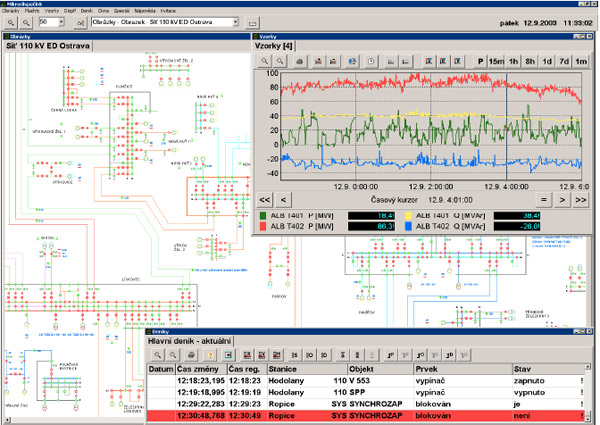Click the zoom out magnifier in main toolbar
The height and width of the screenshot is (425, 600).
25,20
